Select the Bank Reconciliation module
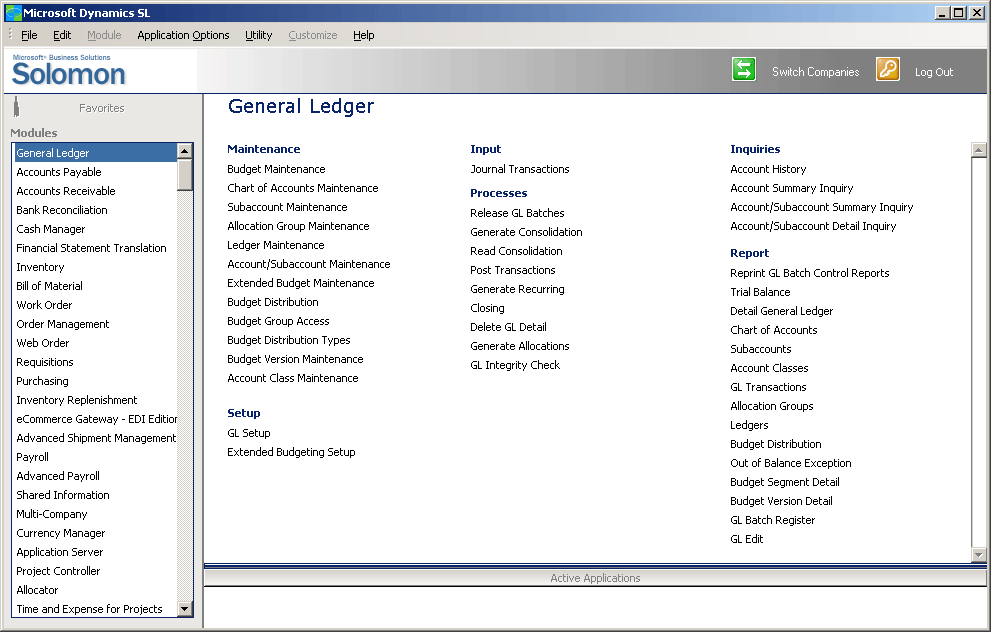The height and width of the screenshot is (632, 991). [x=62, y=210]
